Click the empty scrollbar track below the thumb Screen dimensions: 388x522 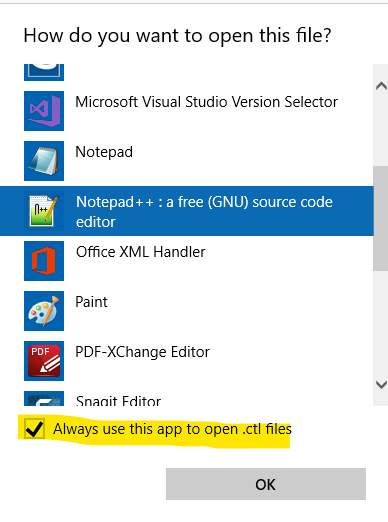pyautogui.click(x=380, y=323)
